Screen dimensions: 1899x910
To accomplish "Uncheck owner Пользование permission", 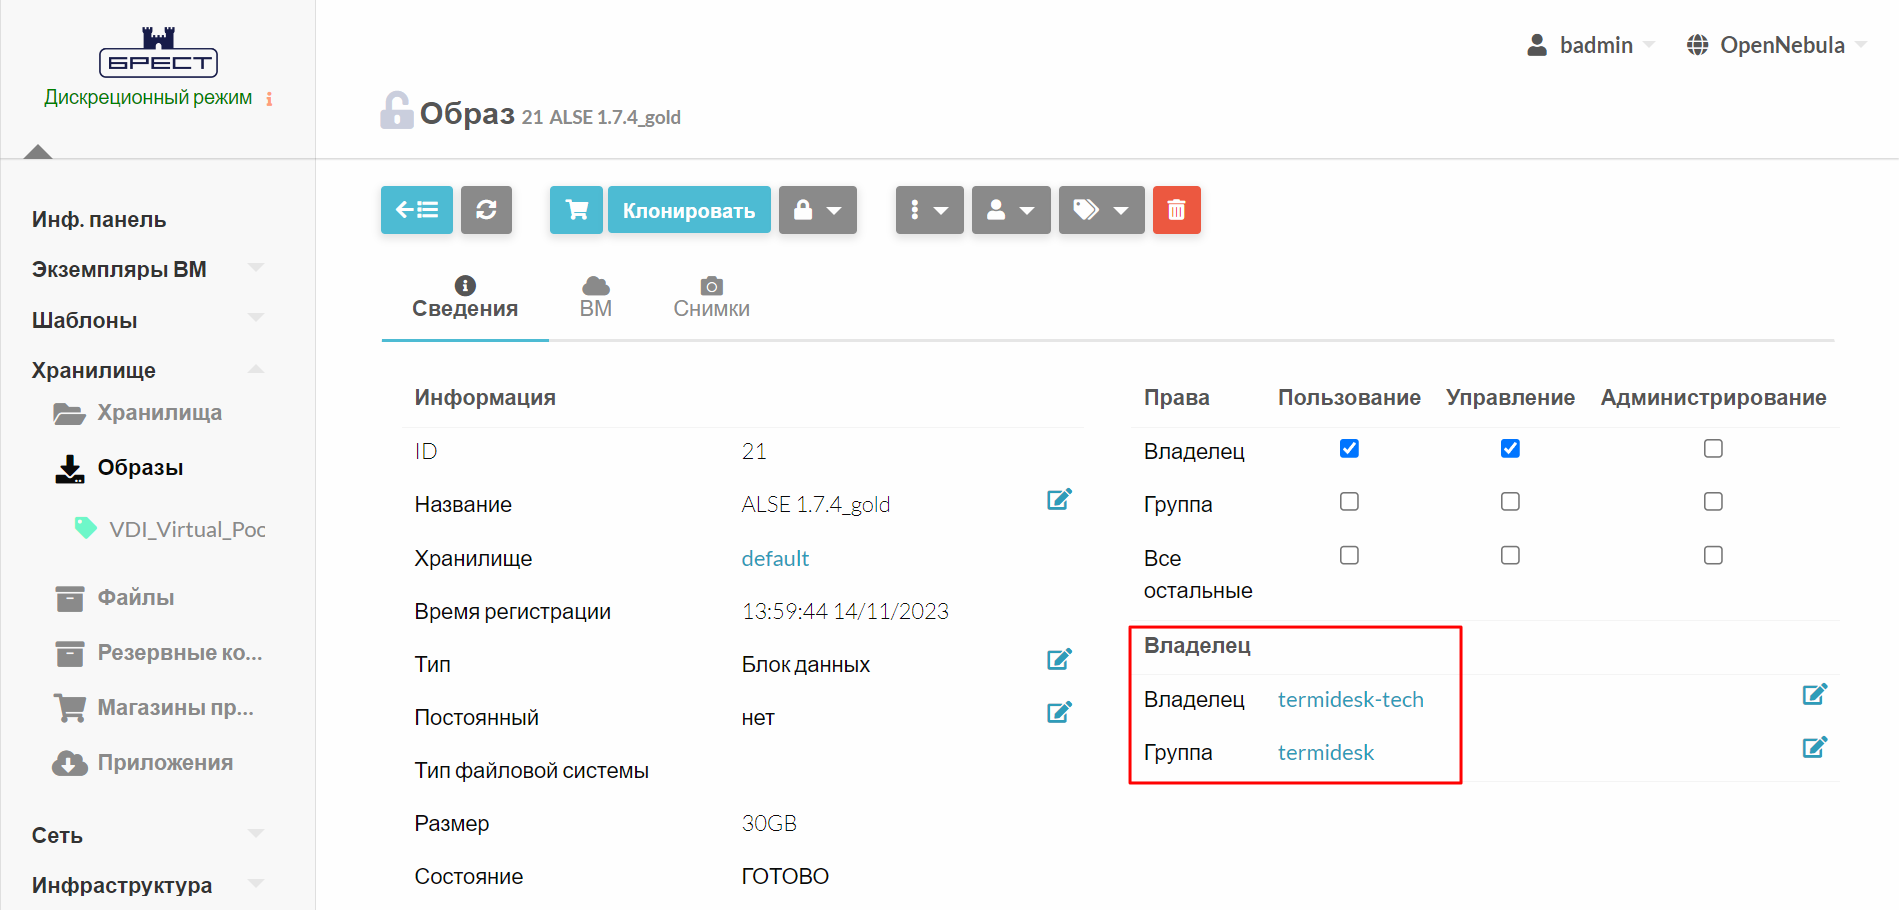I will (1349, 449).
